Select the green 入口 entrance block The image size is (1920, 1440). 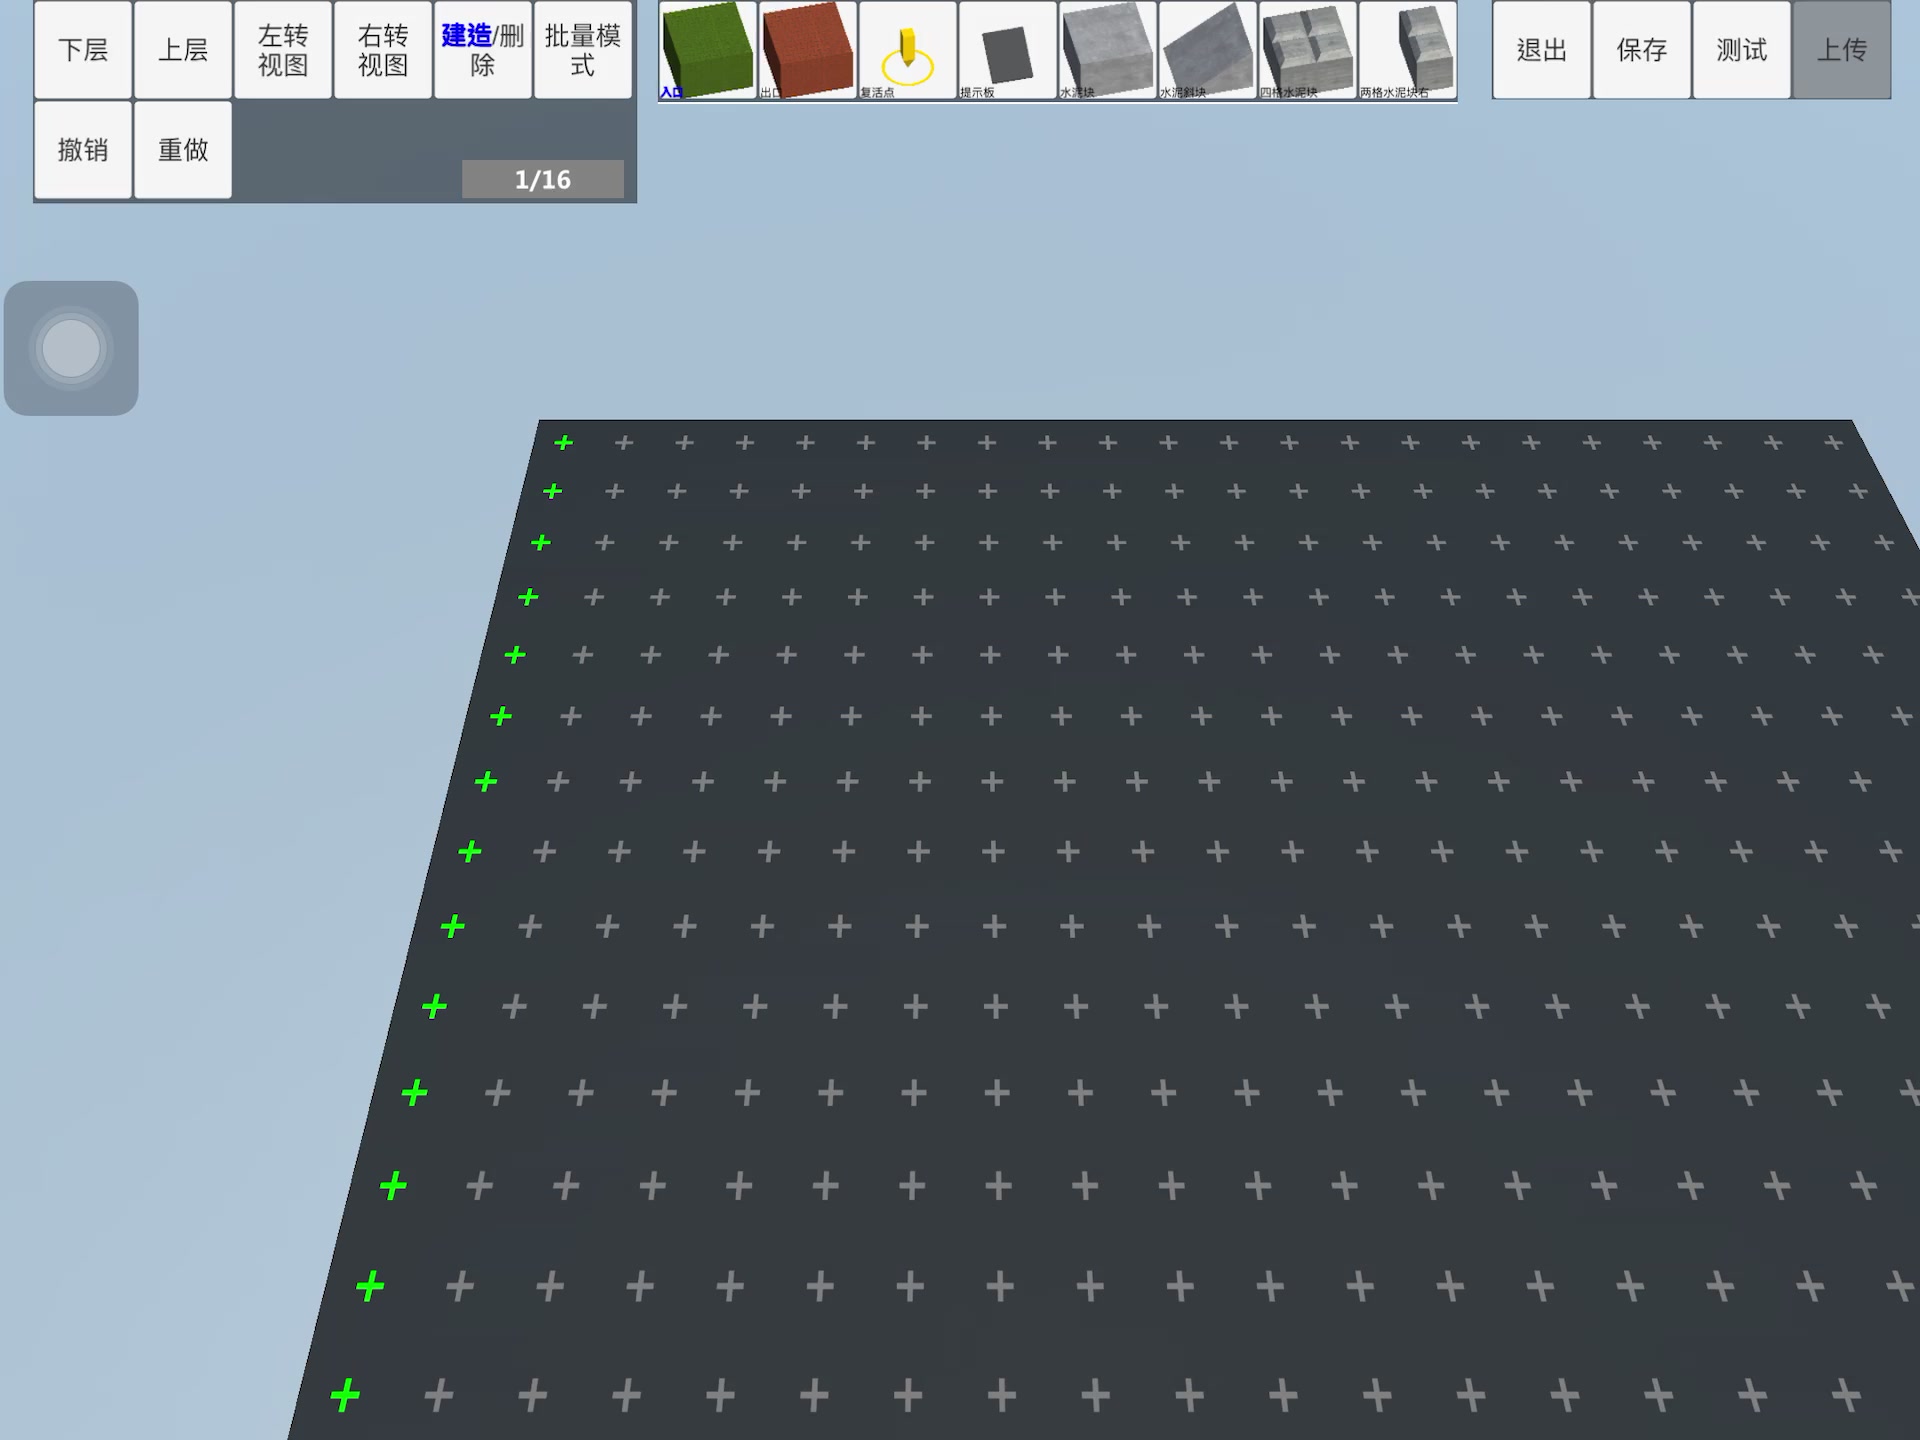pos(707,50)
